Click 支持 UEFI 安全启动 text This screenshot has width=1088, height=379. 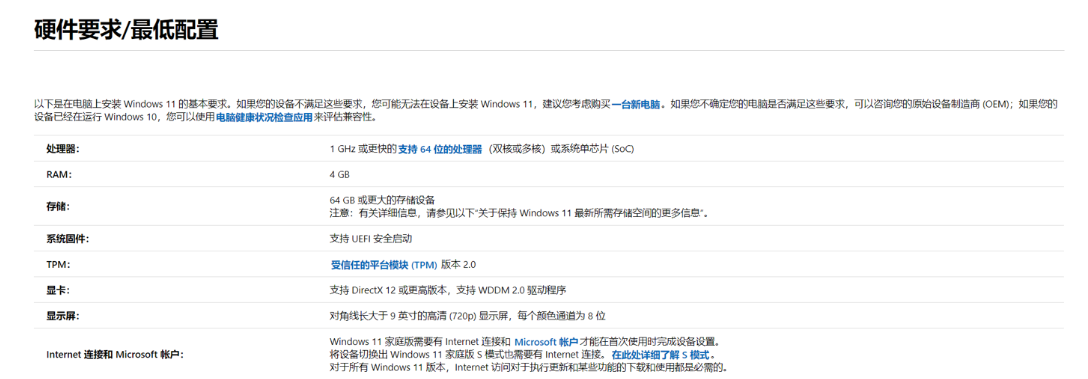[371, 239]
